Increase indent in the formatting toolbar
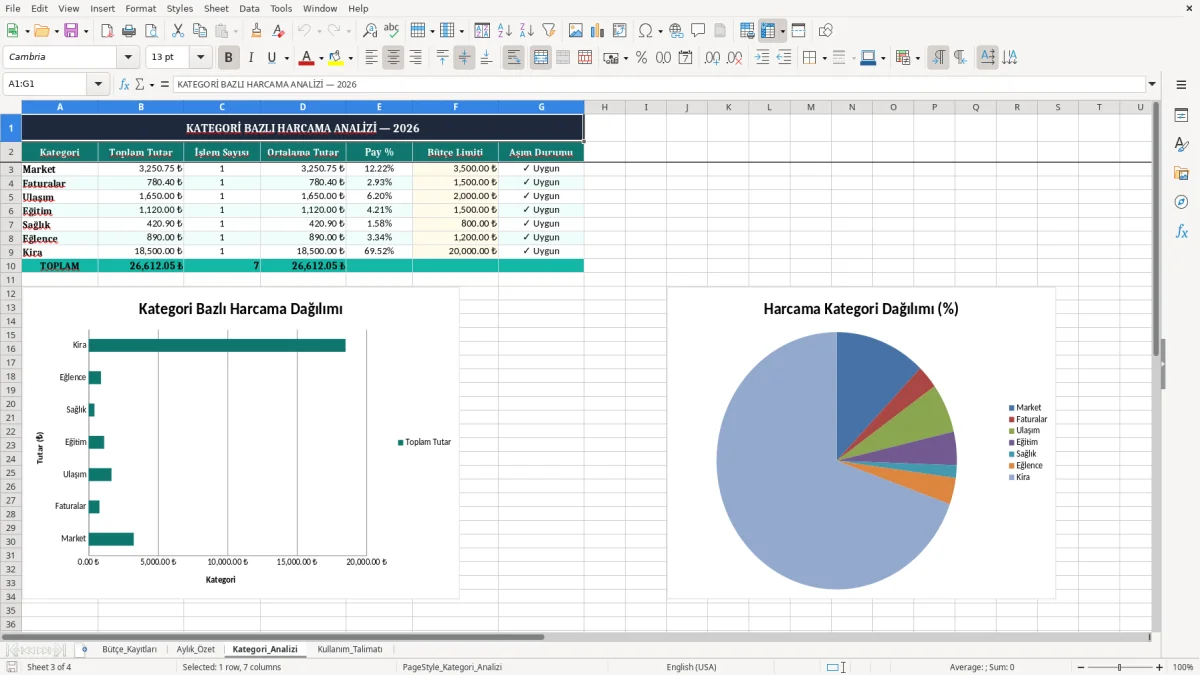The image size is (1200, 675). pos(762,58)
